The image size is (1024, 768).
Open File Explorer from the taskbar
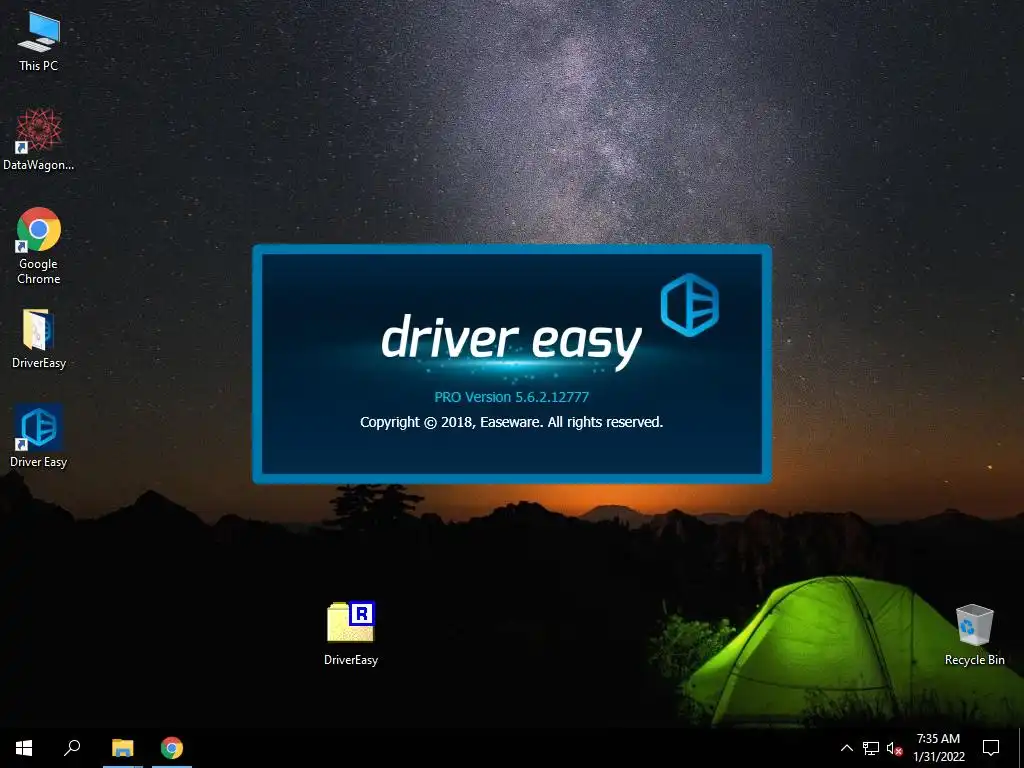pyautogui.click(x=122, y=748)
